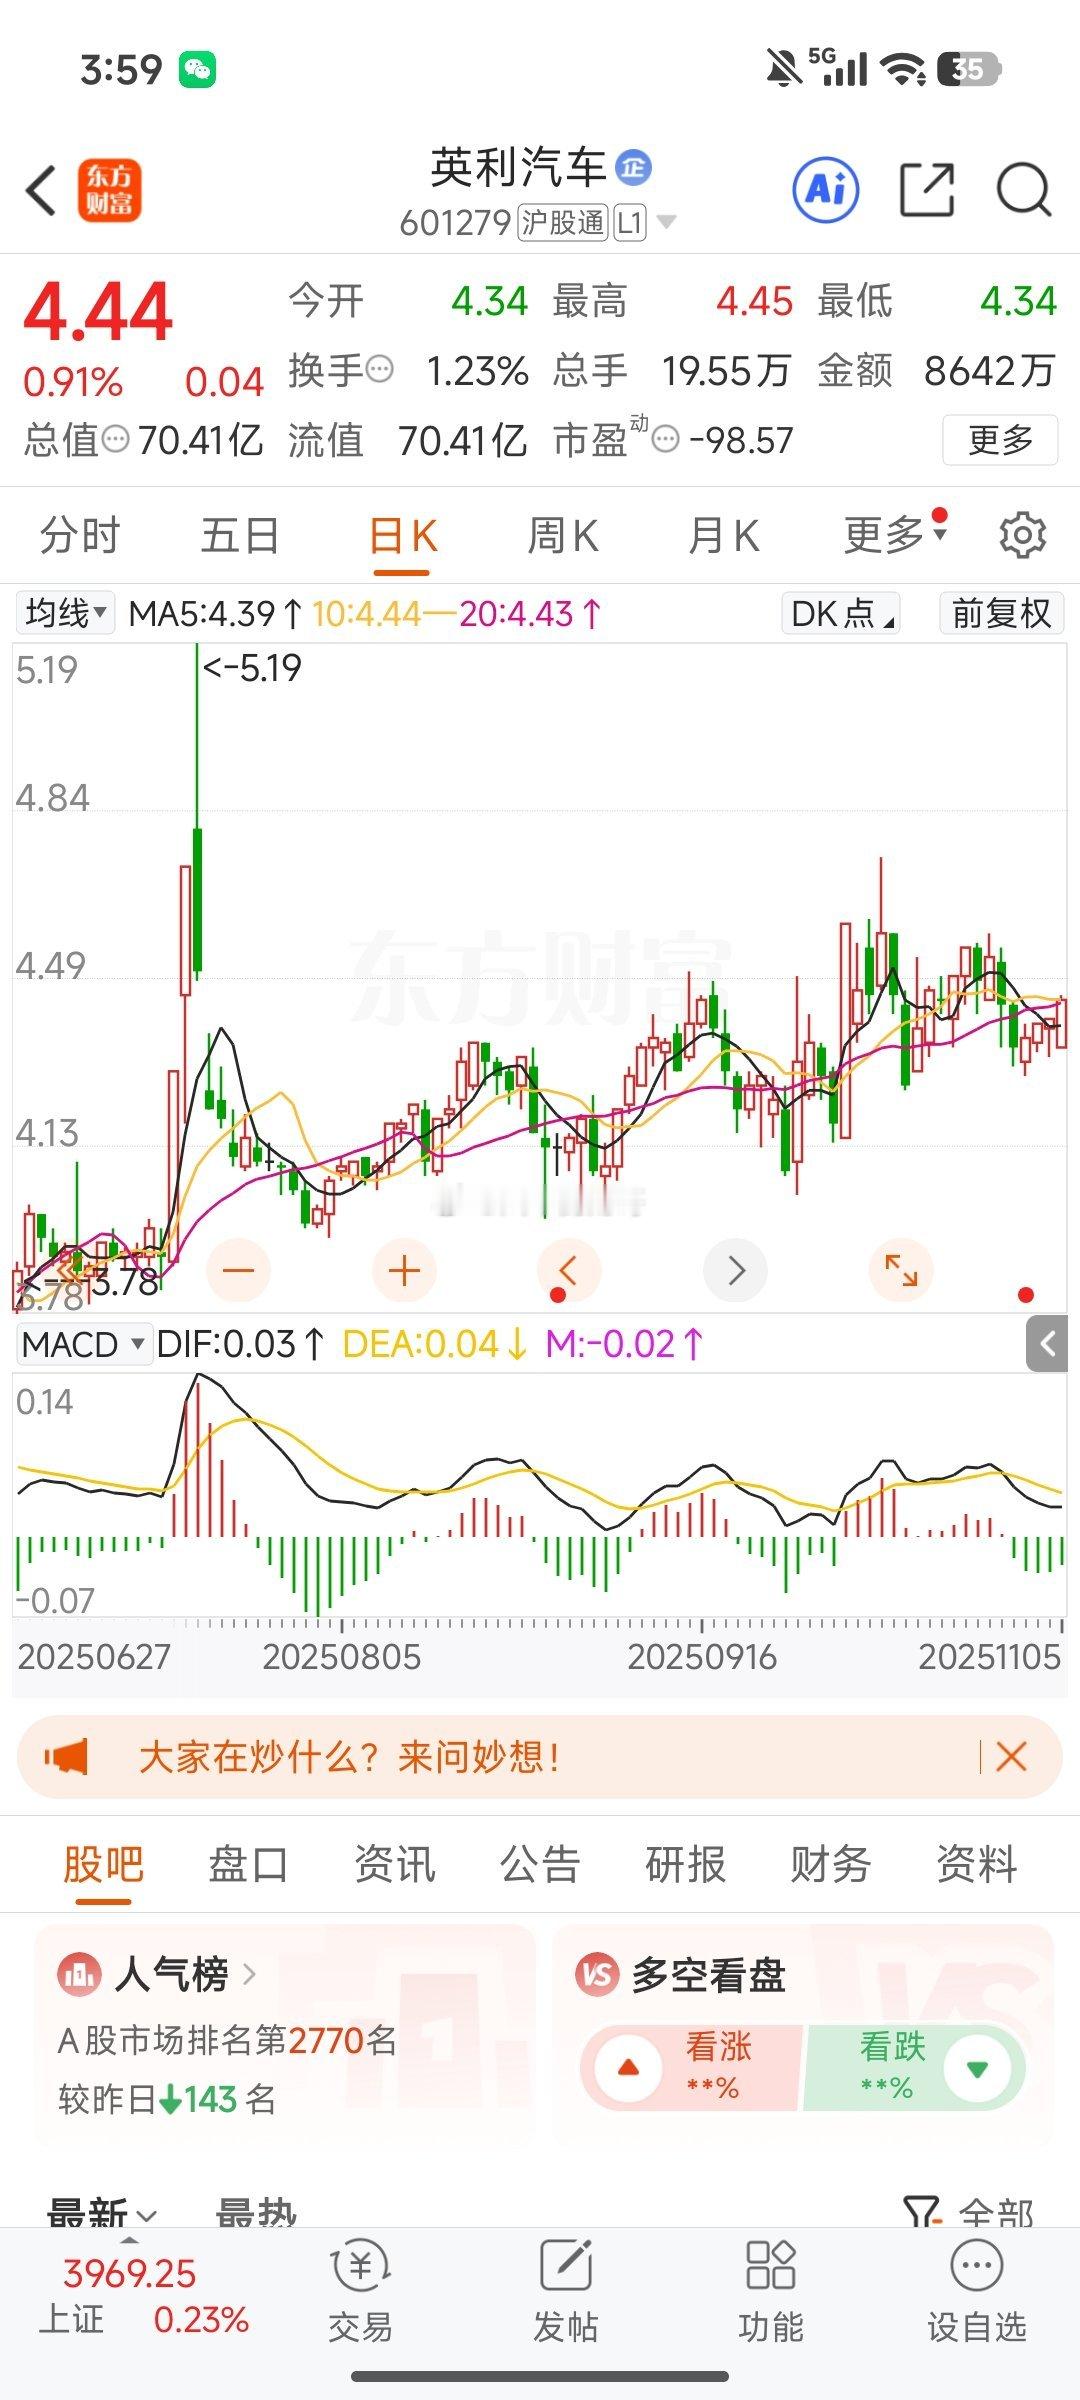
Task: Switch to 分时 tab
Action: (x=80, y=536)
